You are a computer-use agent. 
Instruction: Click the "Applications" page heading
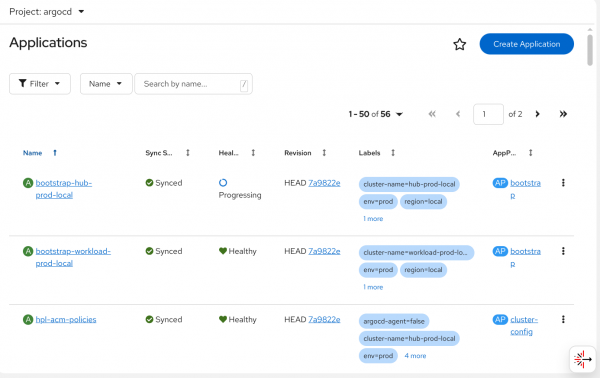(48, 43)
